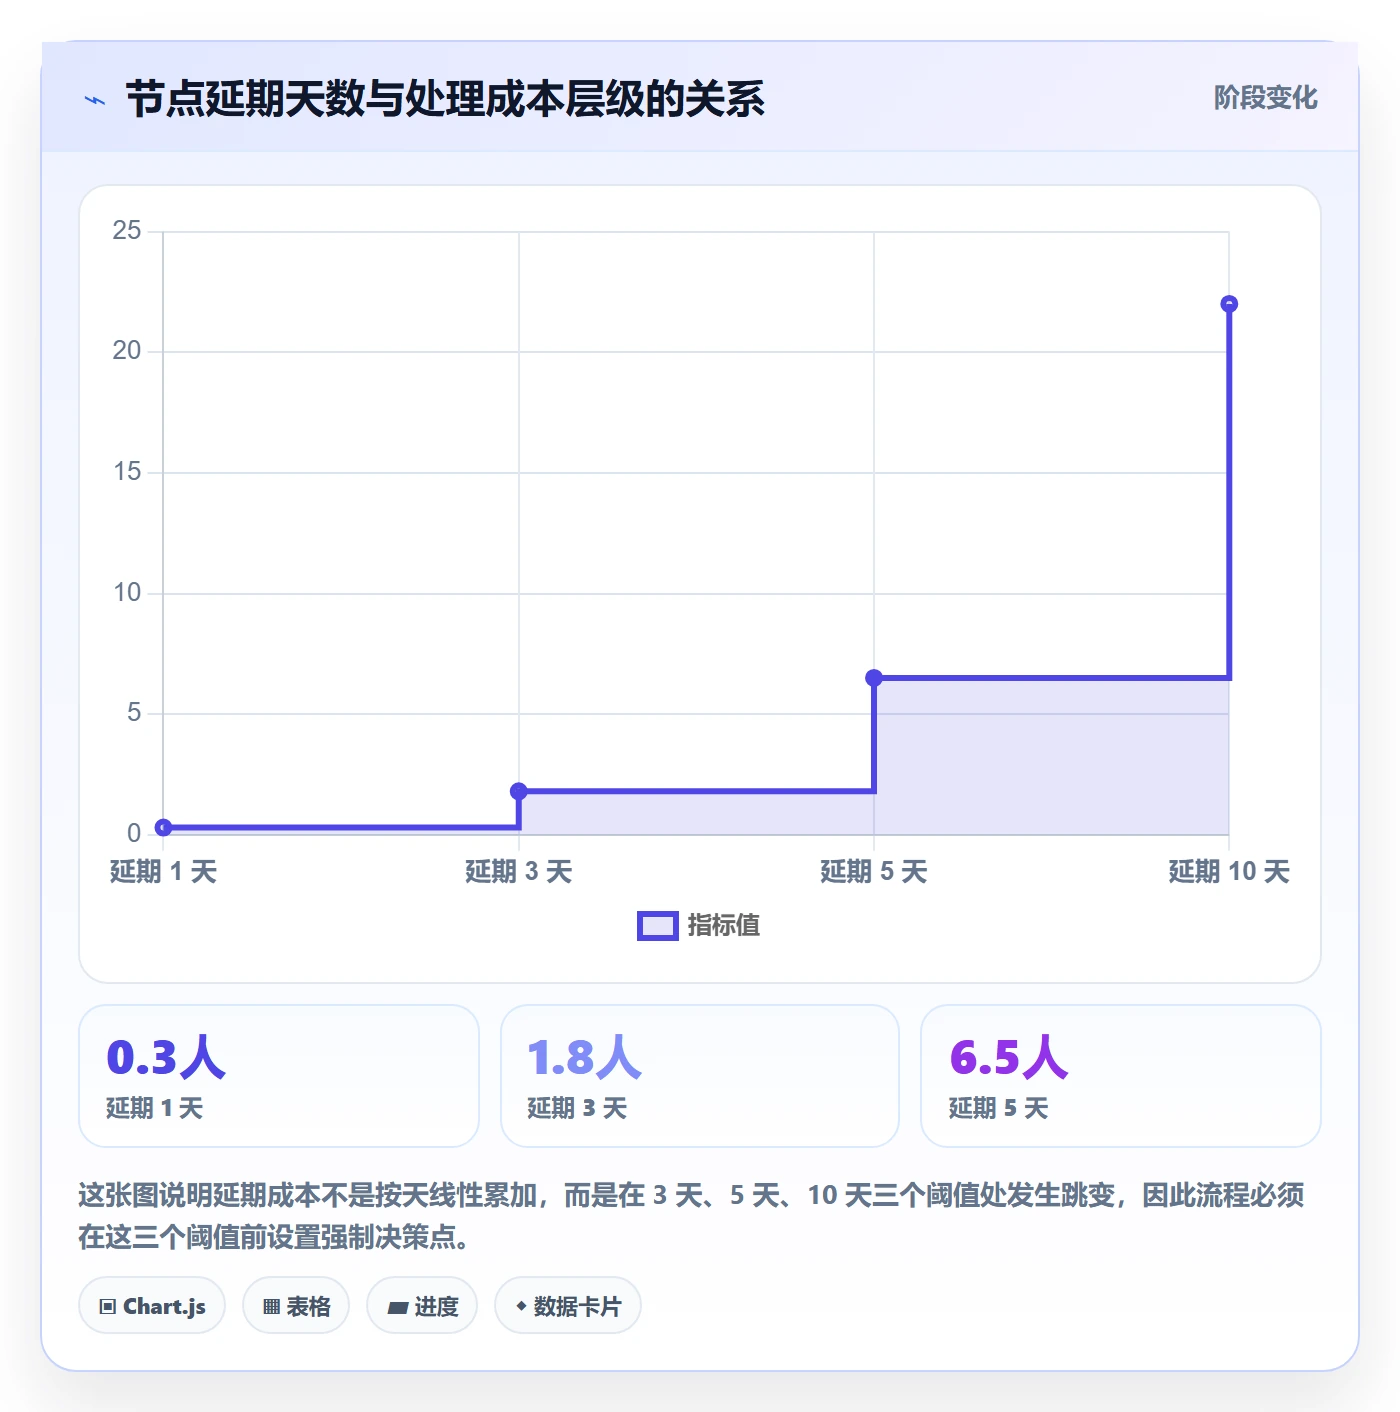This screenshot has height=1412, width=1400.
Task: Click the y-axis tick label 25
Action: [127, 231]
